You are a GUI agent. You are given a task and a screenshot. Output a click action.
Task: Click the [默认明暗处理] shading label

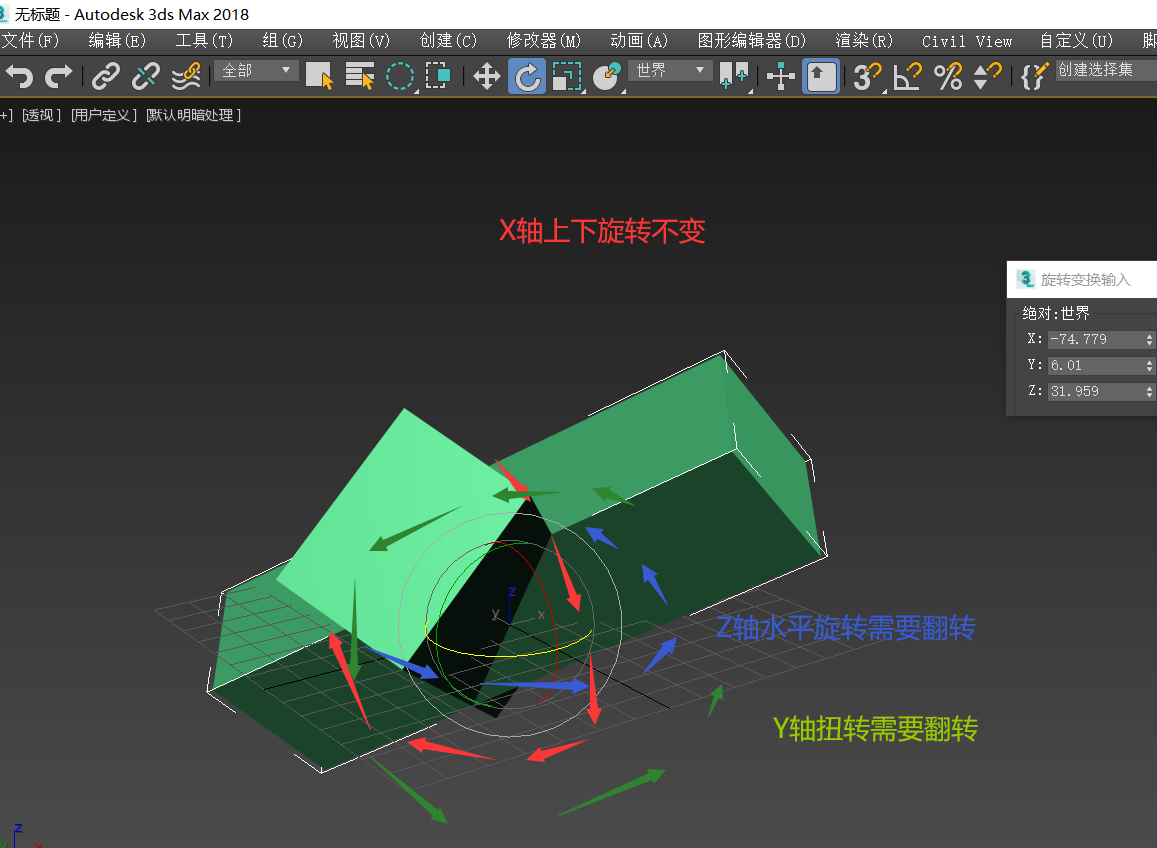pos(193,115)
